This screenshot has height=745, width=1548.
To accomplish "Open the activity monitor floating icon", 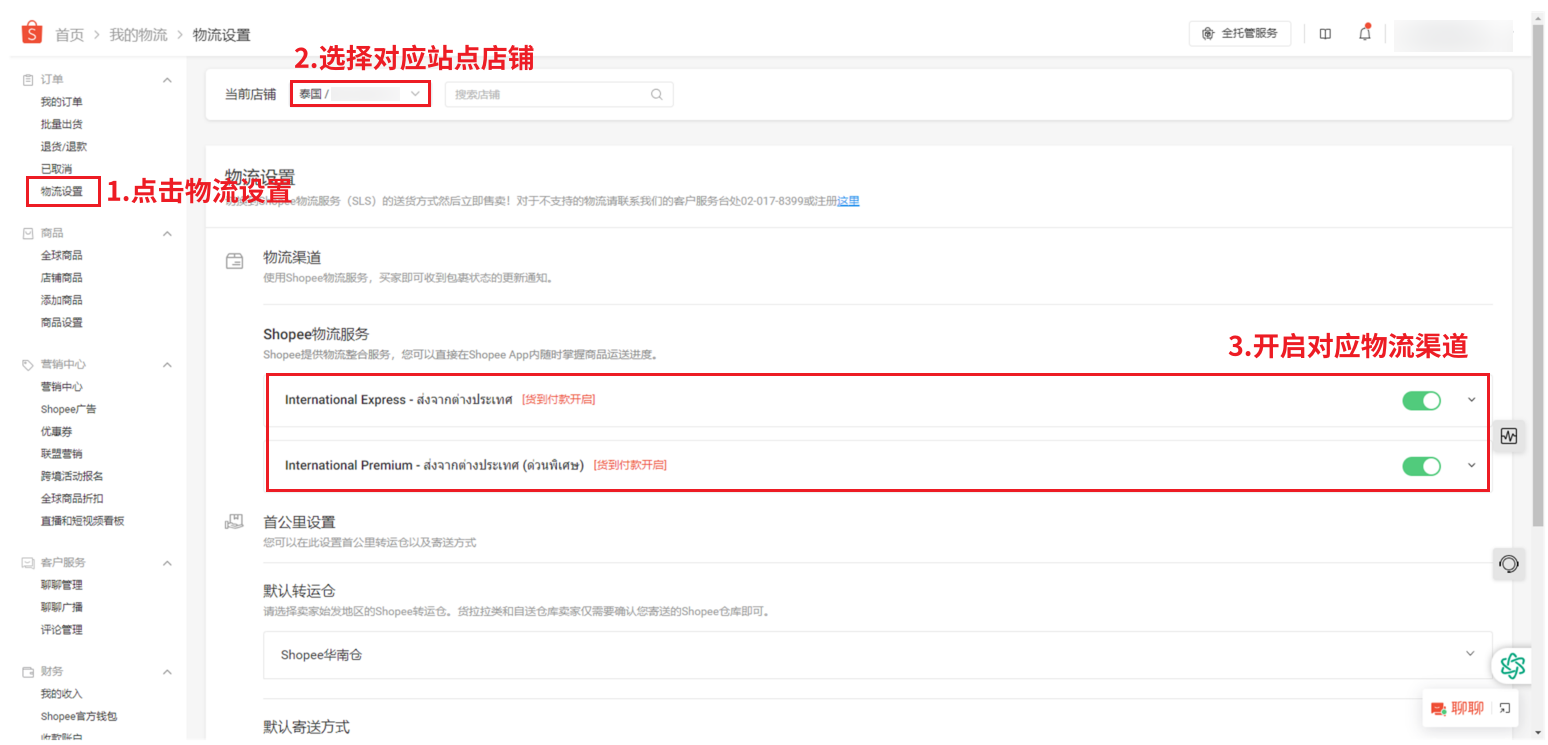I will (x=1508, y=436).
